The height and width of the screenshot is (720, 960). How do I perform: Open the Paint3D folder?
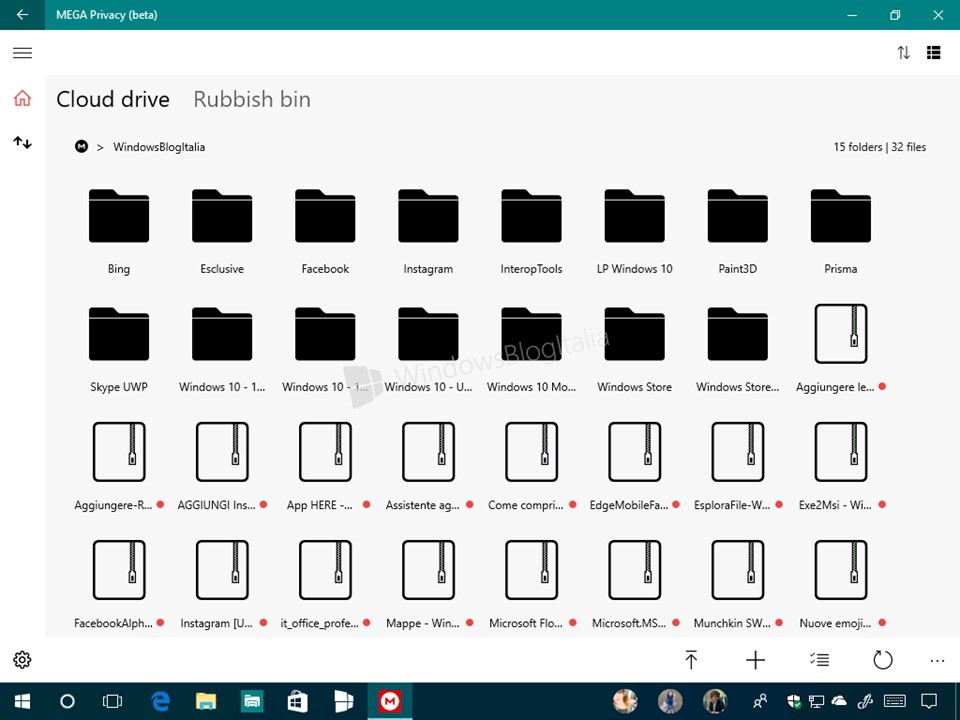[738, 231]
